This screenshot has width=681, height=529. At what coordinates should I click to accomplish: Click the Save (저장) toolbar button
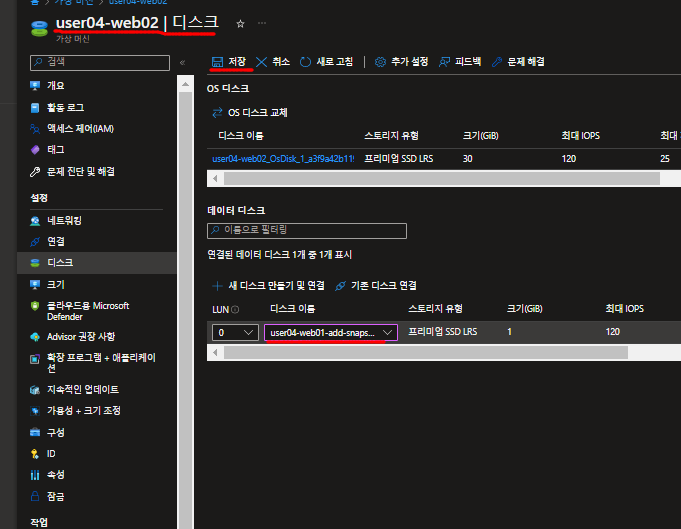[x=228, y=62]
